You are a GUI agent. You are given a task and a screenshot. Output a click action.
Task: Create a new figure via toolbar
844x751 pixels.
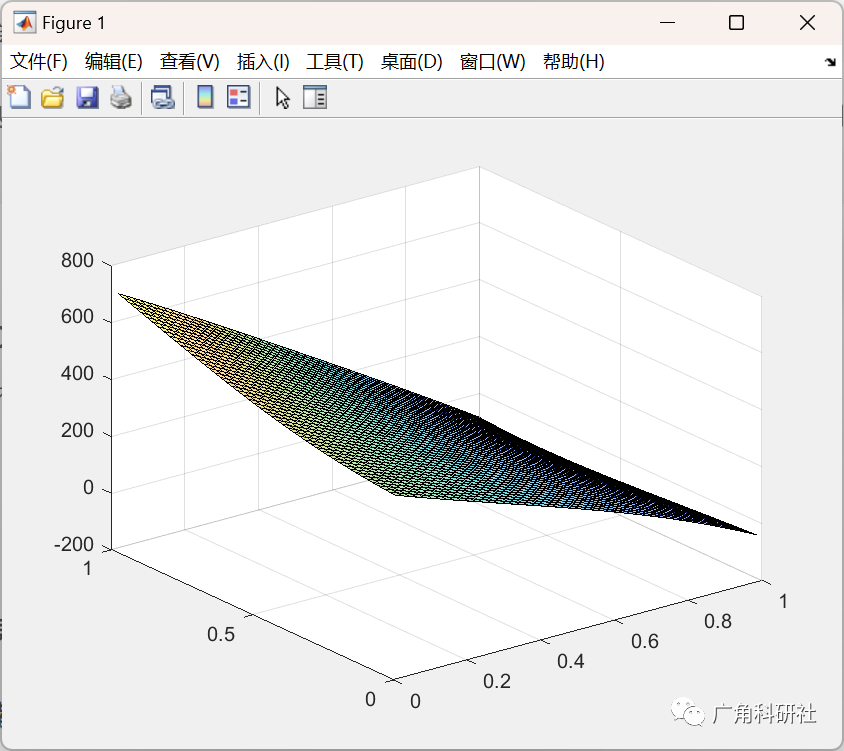(18, 97)
